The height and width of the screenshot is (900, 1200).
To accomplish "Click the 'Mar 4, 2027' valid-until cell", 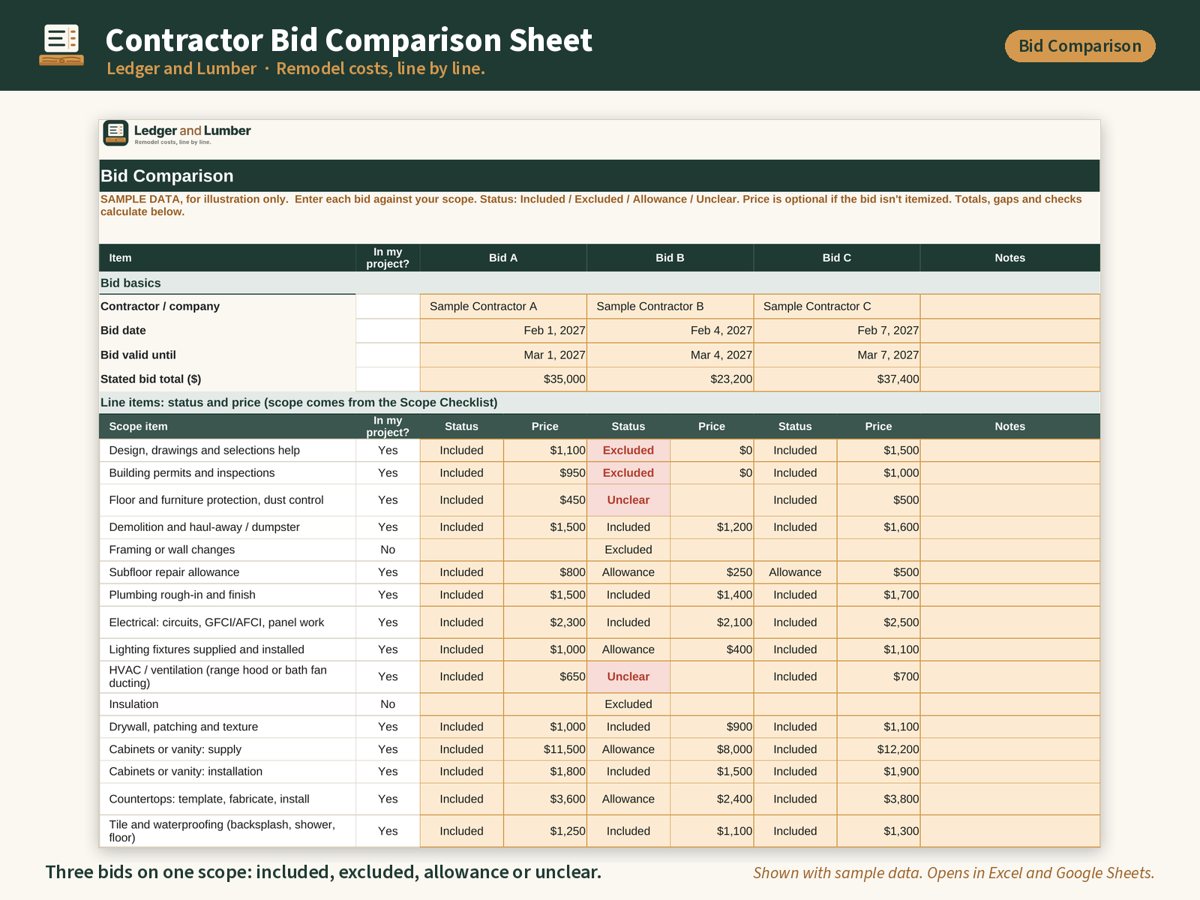I will [670, 355].
